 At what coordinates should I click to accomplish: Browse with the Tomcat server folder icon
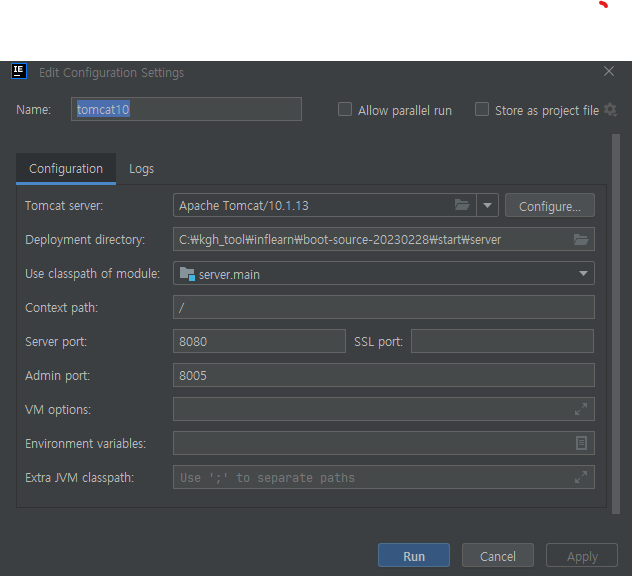(x=462, y=205)
